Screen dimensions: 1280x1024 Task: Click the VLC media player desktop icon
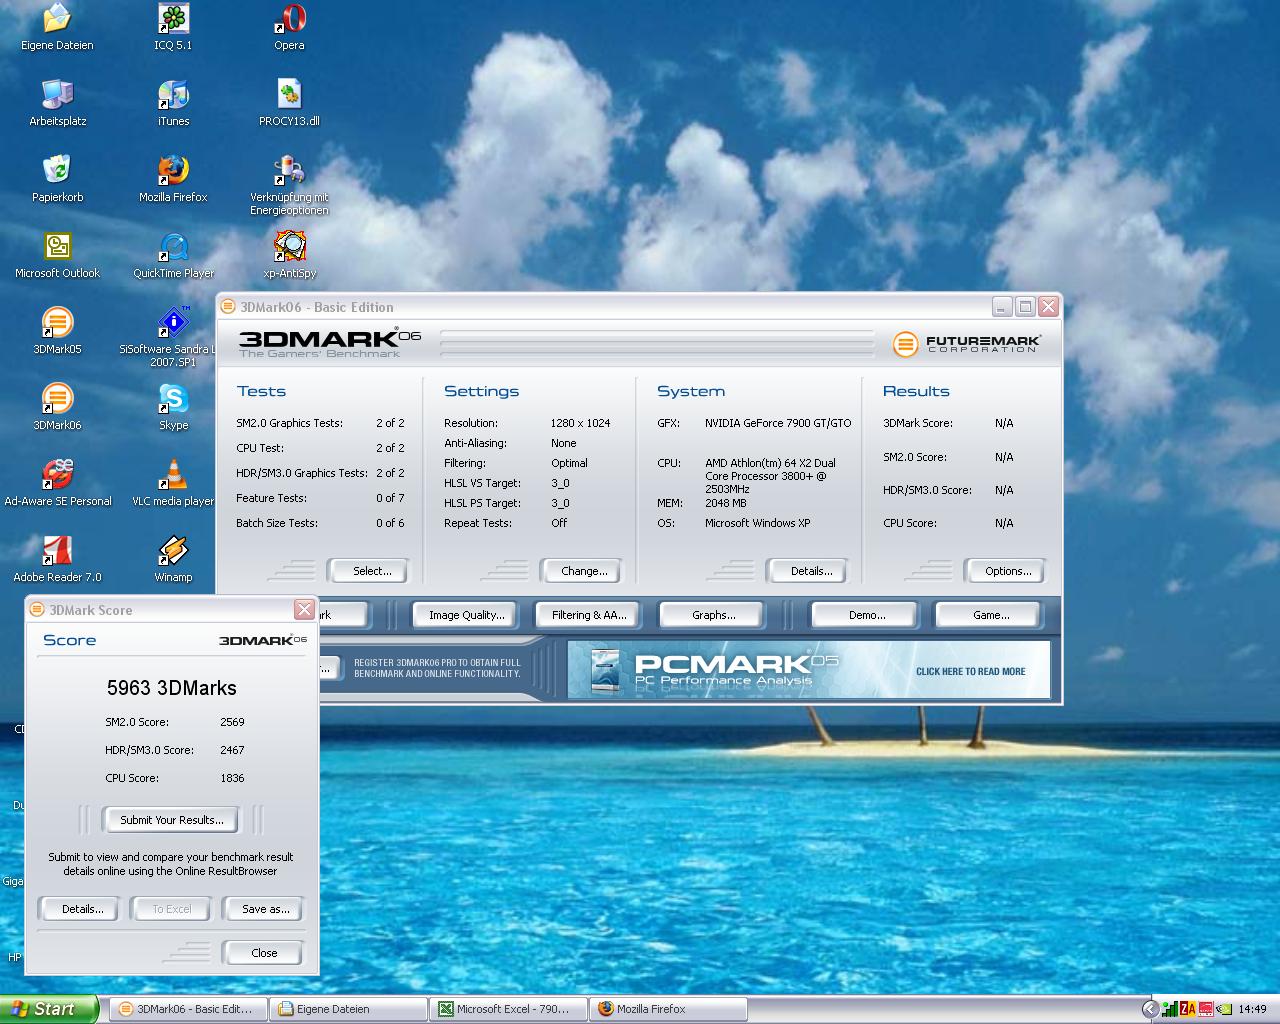click(x=173, y=483)
